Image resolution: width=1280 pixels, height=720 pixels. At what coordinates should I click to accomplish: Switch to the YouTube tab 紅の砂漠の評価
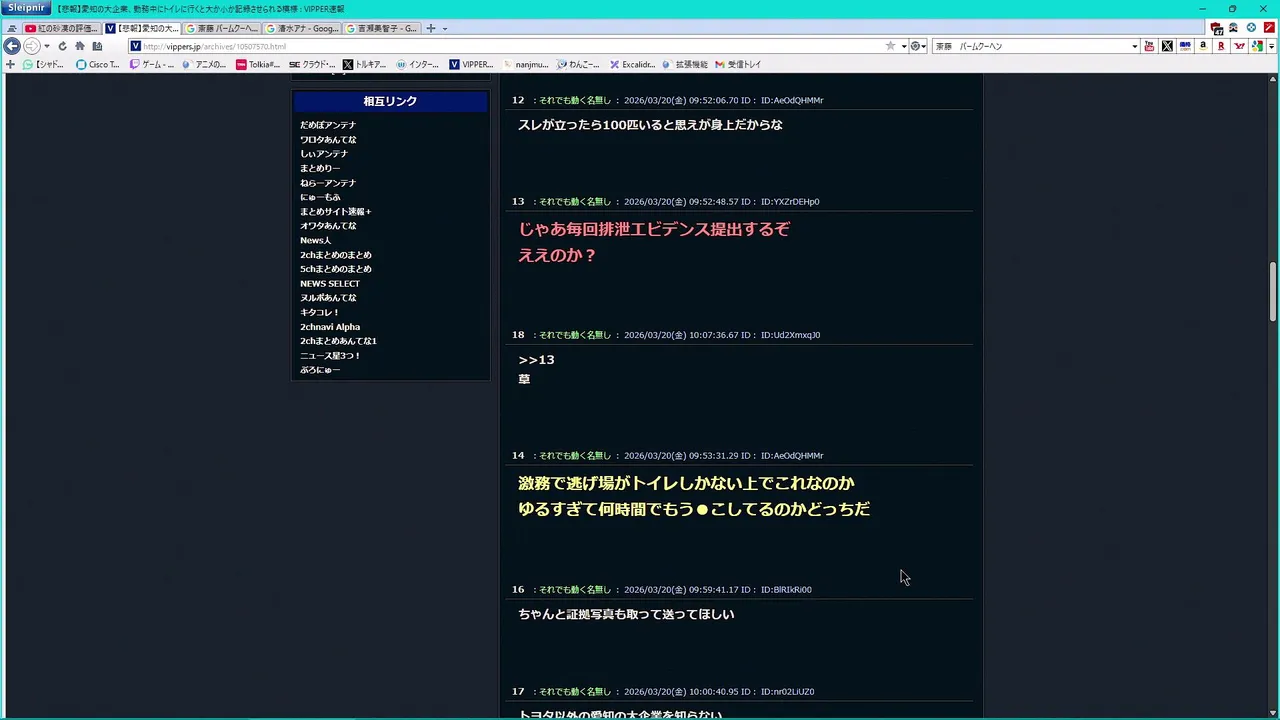pyautogui.click(x=61, y=28)
